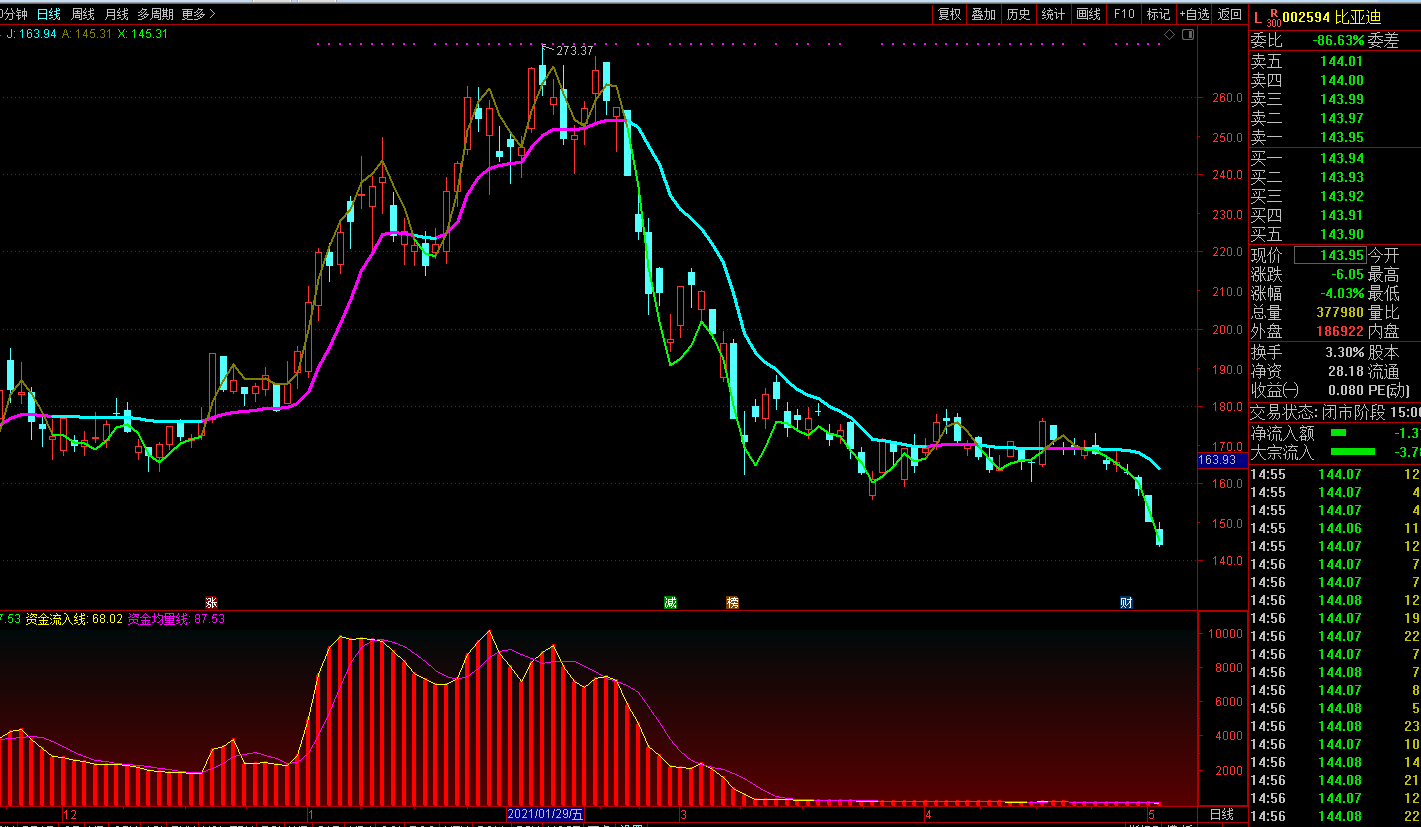1421x827 pixels.
Task: Click the 净资 28.18 value
Action: point(1347,371)
